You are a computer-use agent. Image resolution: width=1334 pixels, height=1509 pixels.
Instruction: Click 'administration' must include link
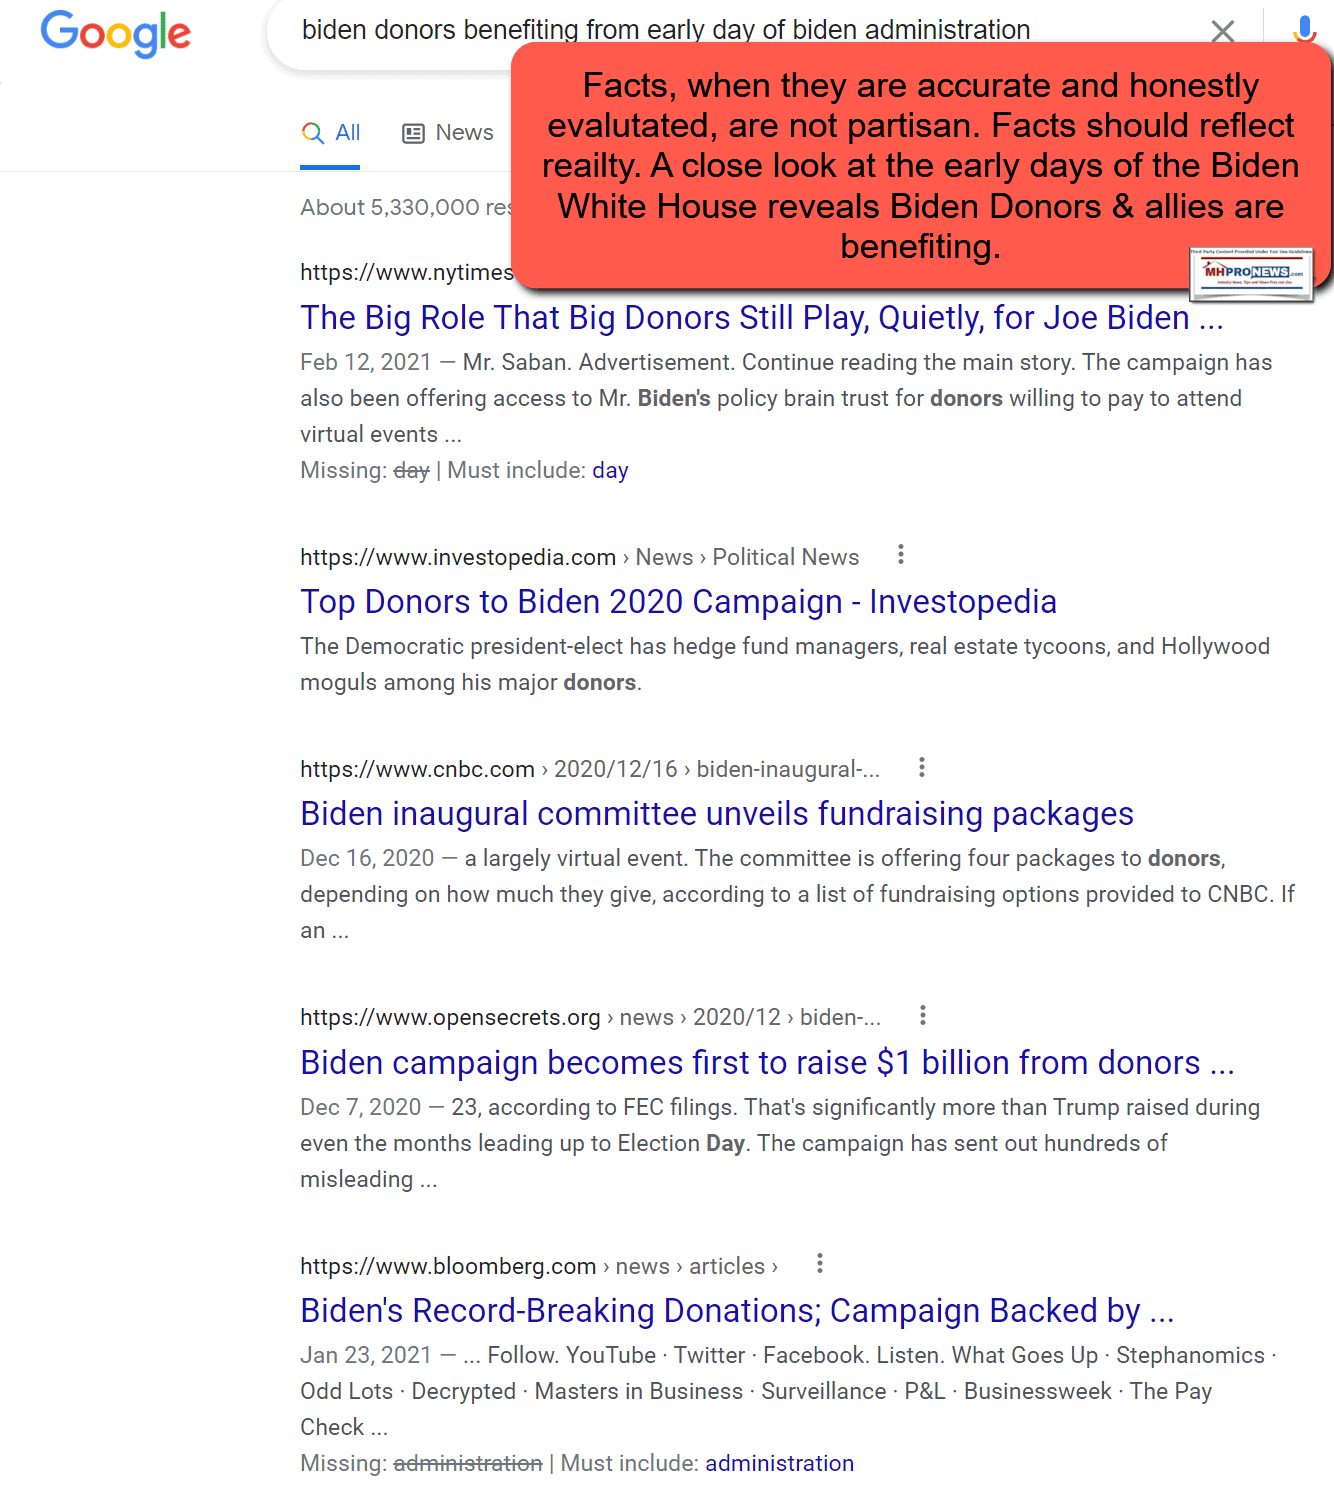click(x=779, y=1464)
